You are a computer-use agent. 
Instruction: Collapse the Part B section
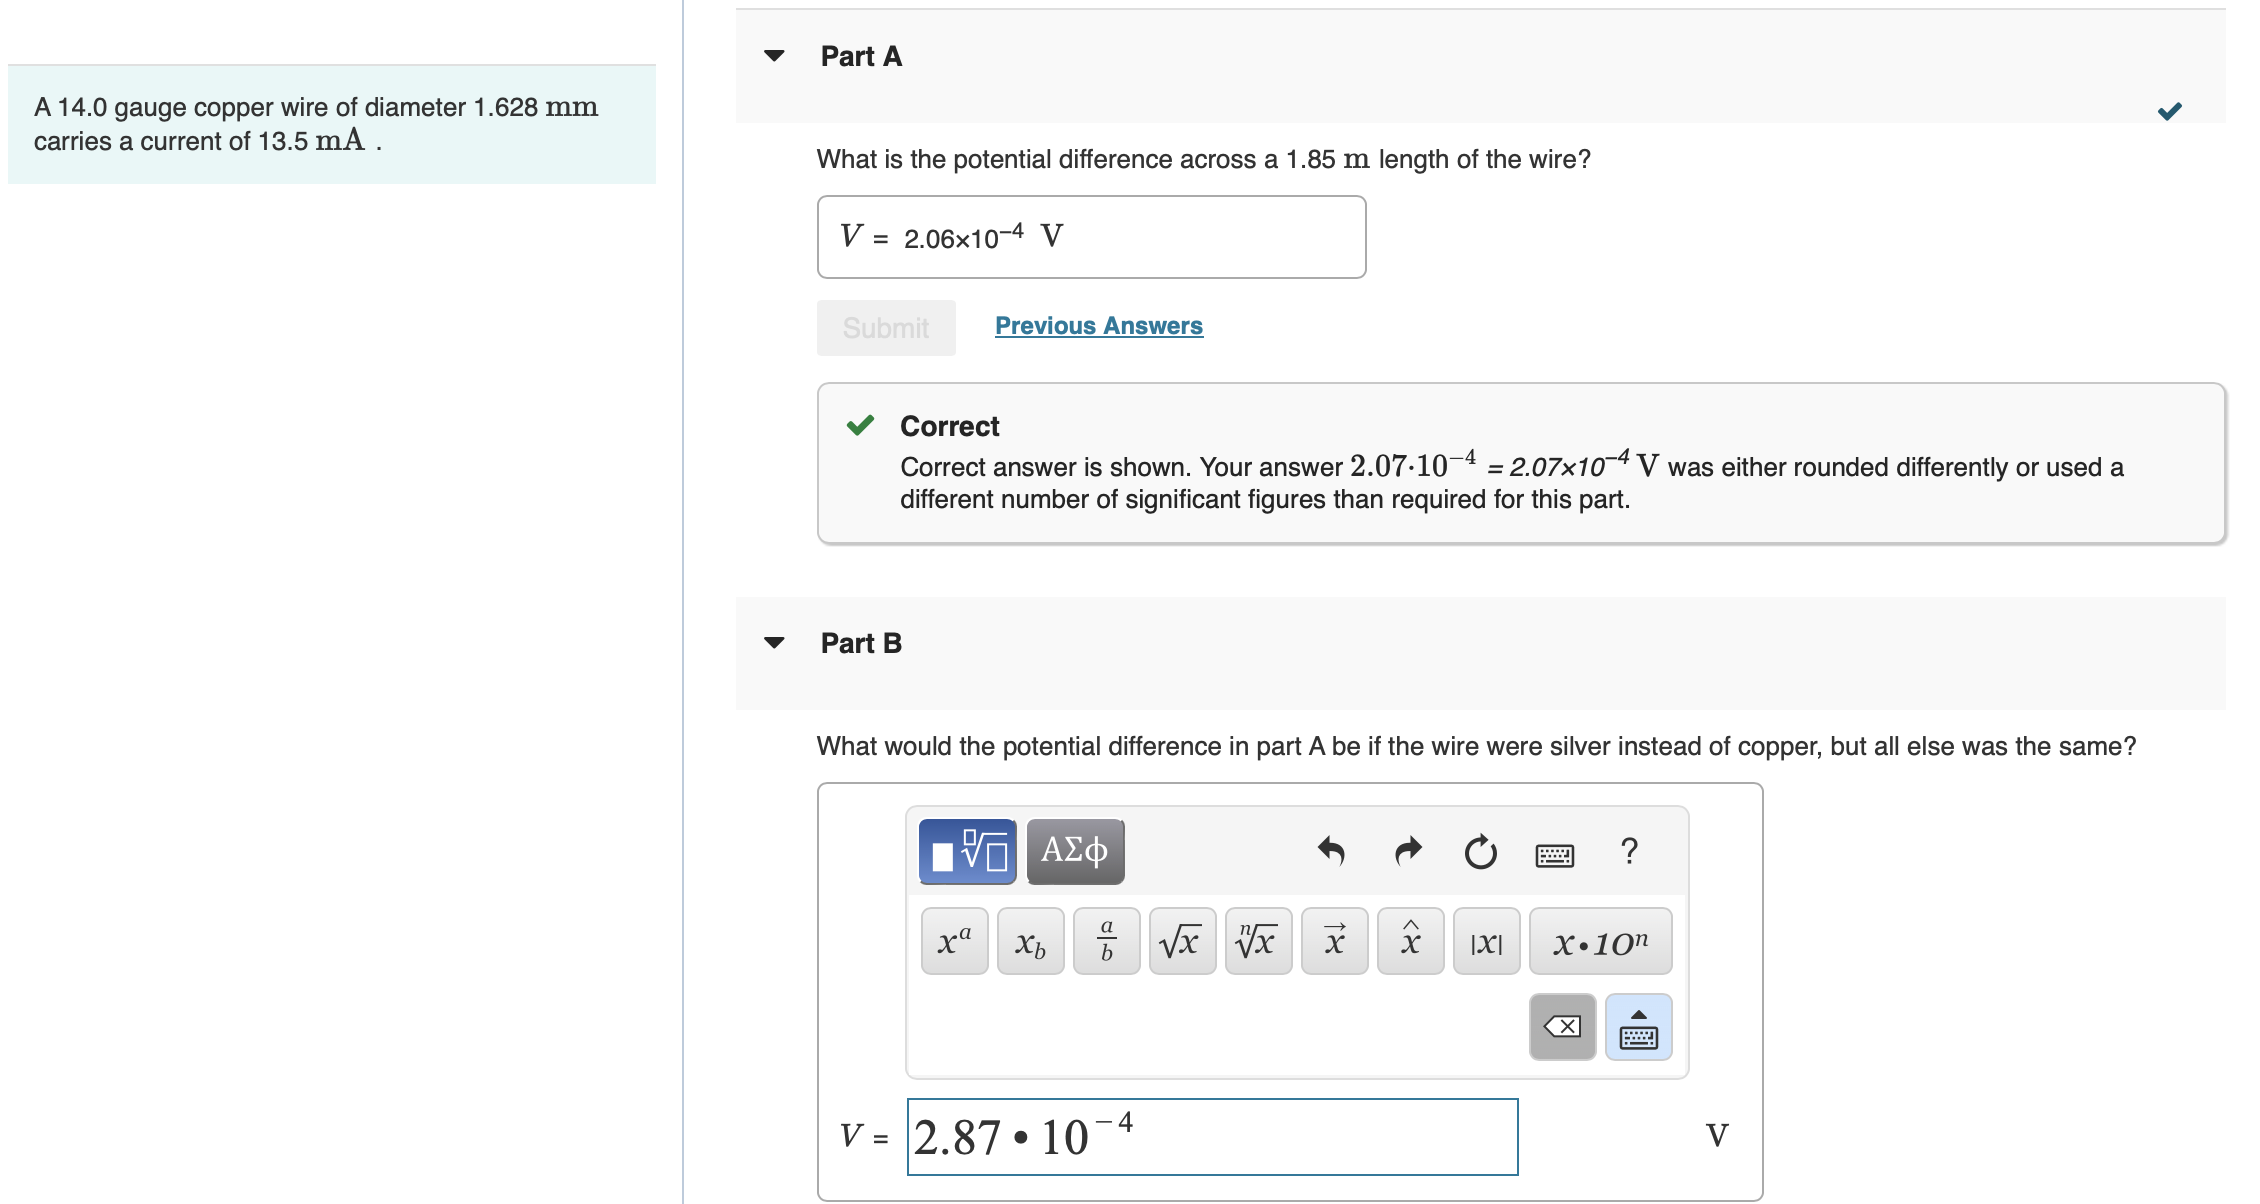(774, 643)
